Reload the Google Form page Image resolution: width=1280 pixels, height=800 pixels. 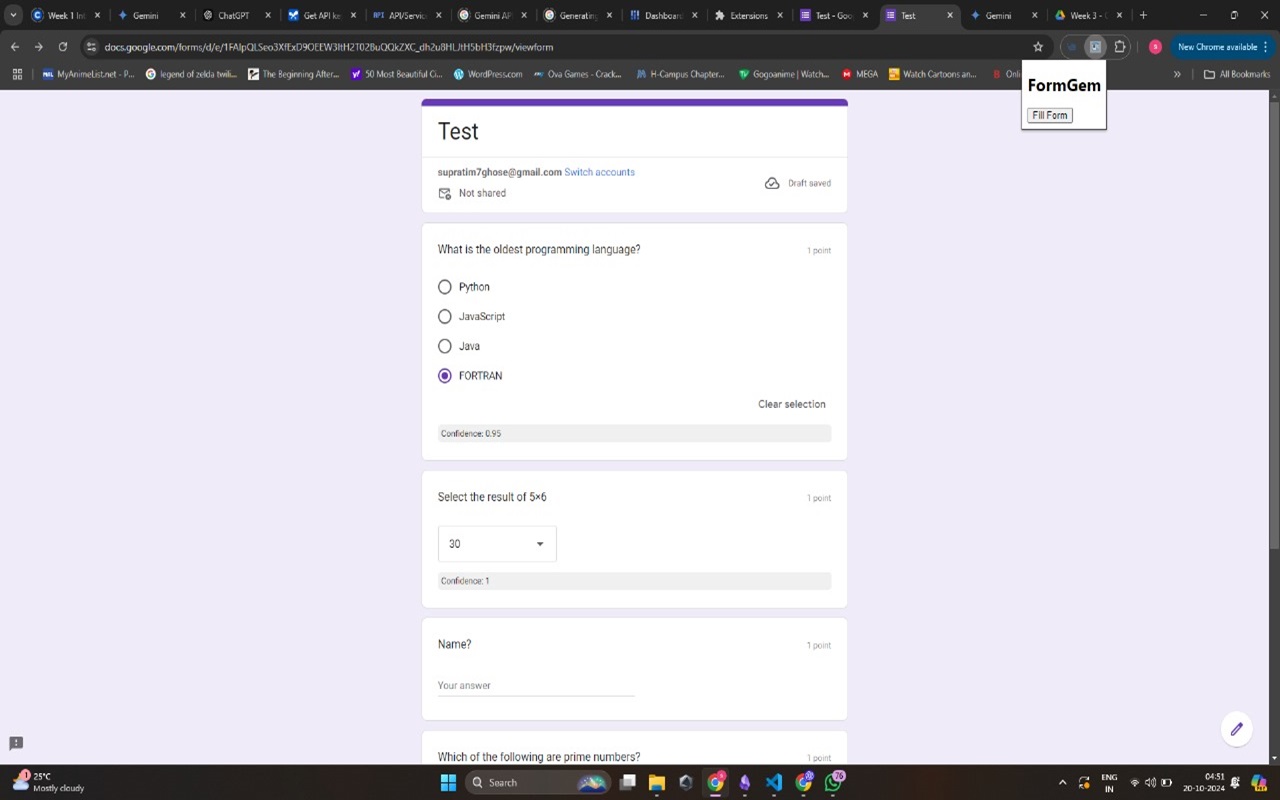(62, 47)
